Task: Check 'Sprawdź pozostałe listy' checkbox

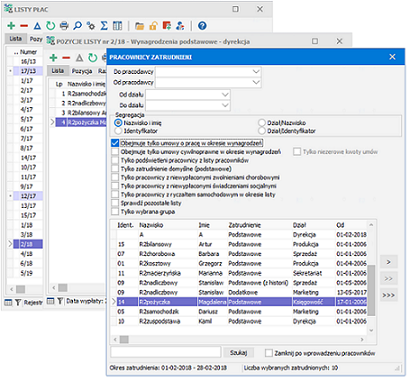Action: [115, 203]
